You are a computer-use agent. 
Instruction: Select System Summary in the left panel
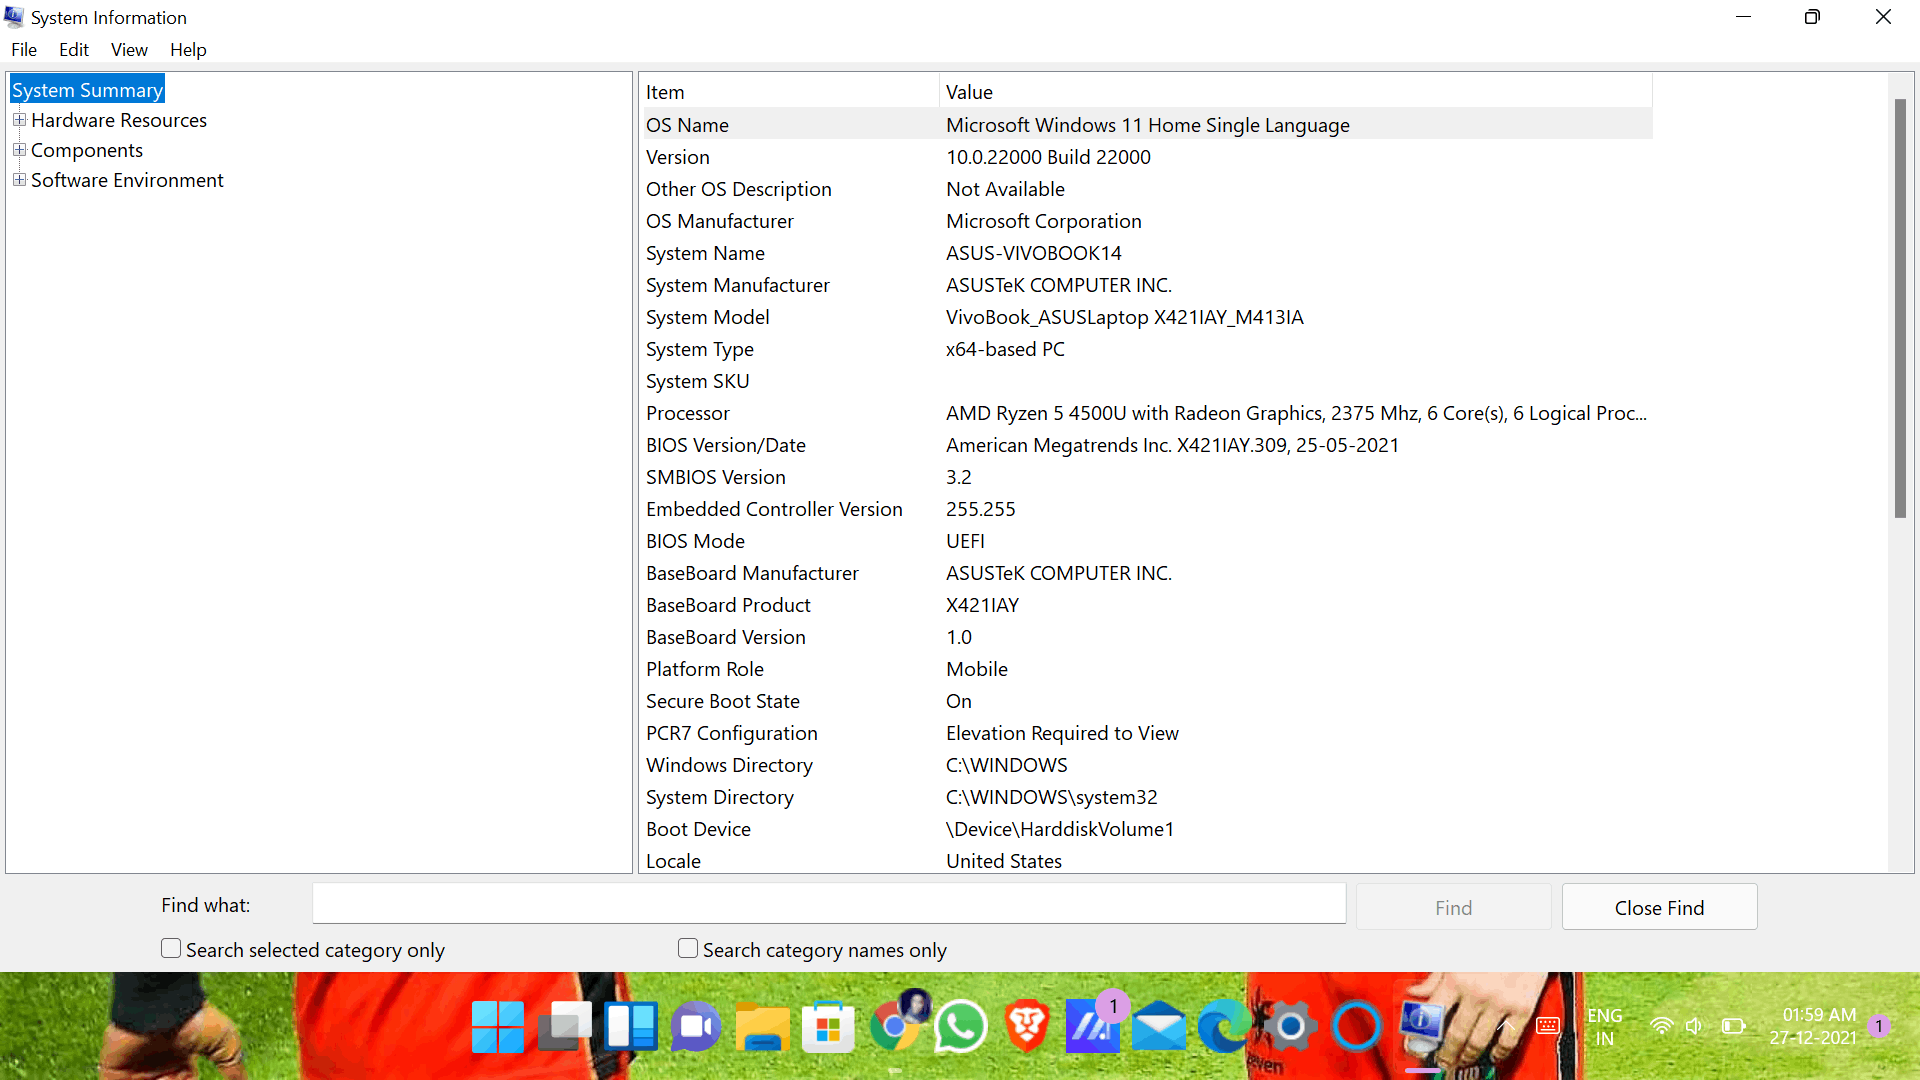pyautogui.click(x=86, y=90)
